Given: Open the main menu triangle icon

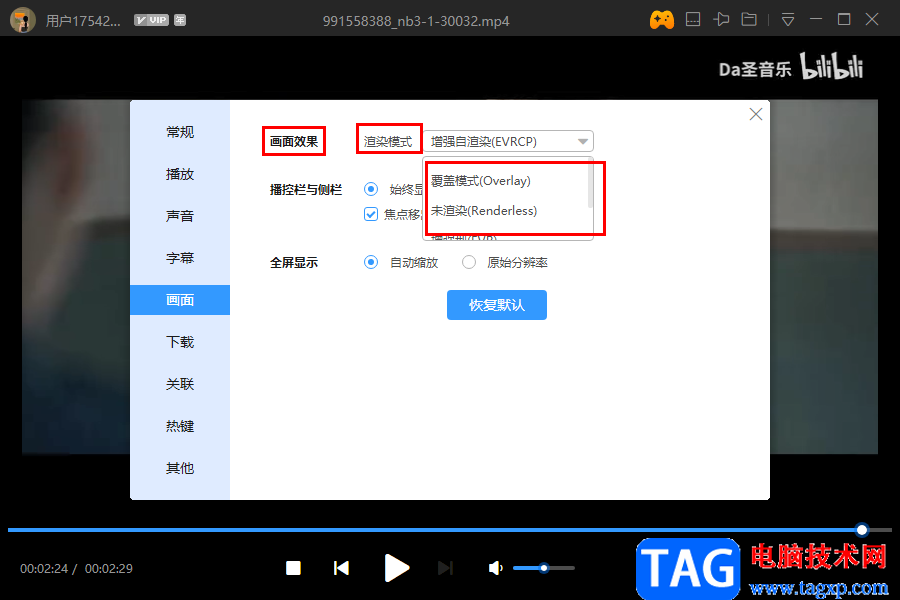Looking at the screenshot, I should click(x=788, y=20).
